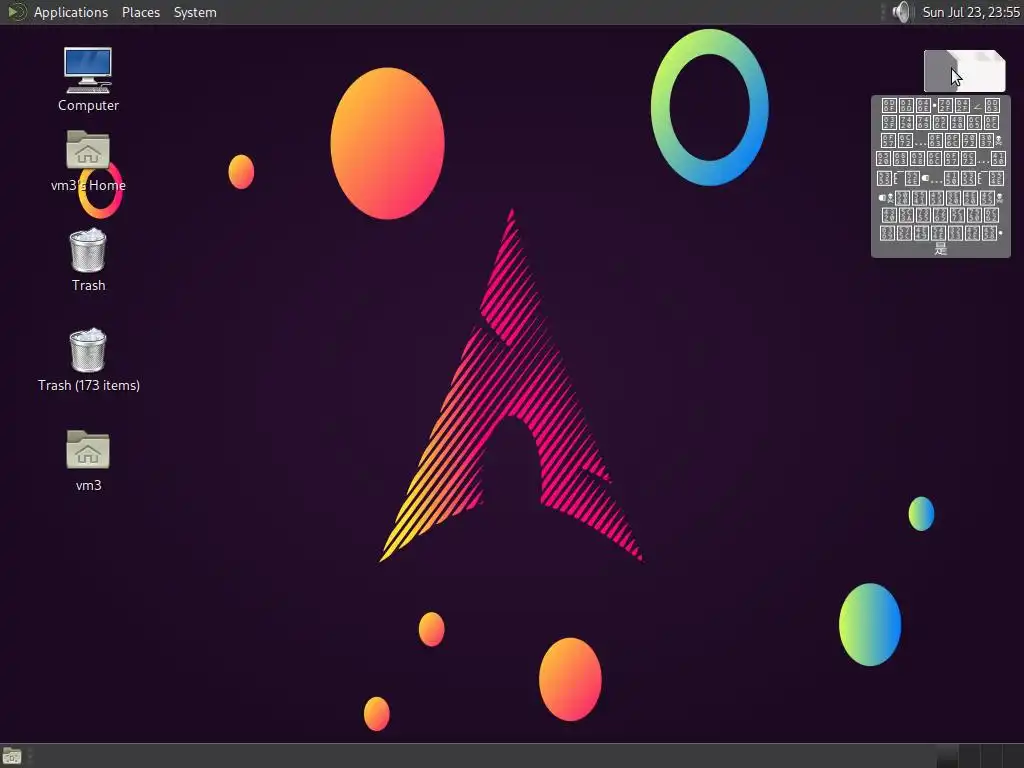
Task: Select the Trash (173 items) desktop icon
Action: point(88,350)
